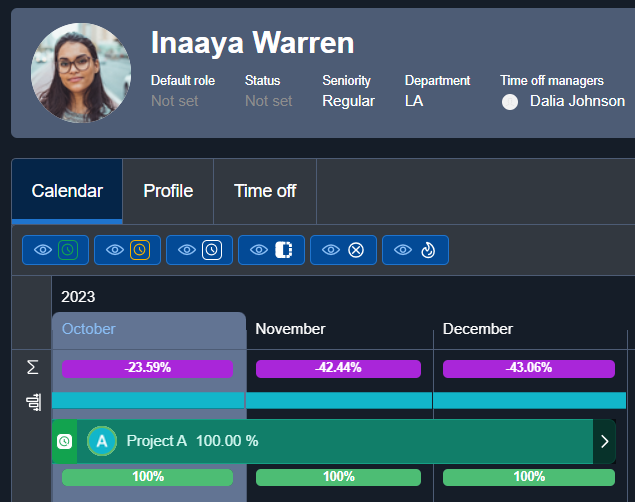Viewport: 635px width, 502px height.
Task: Click Dalia Johnson's manager avatar dot
Action: click(510, 102)
